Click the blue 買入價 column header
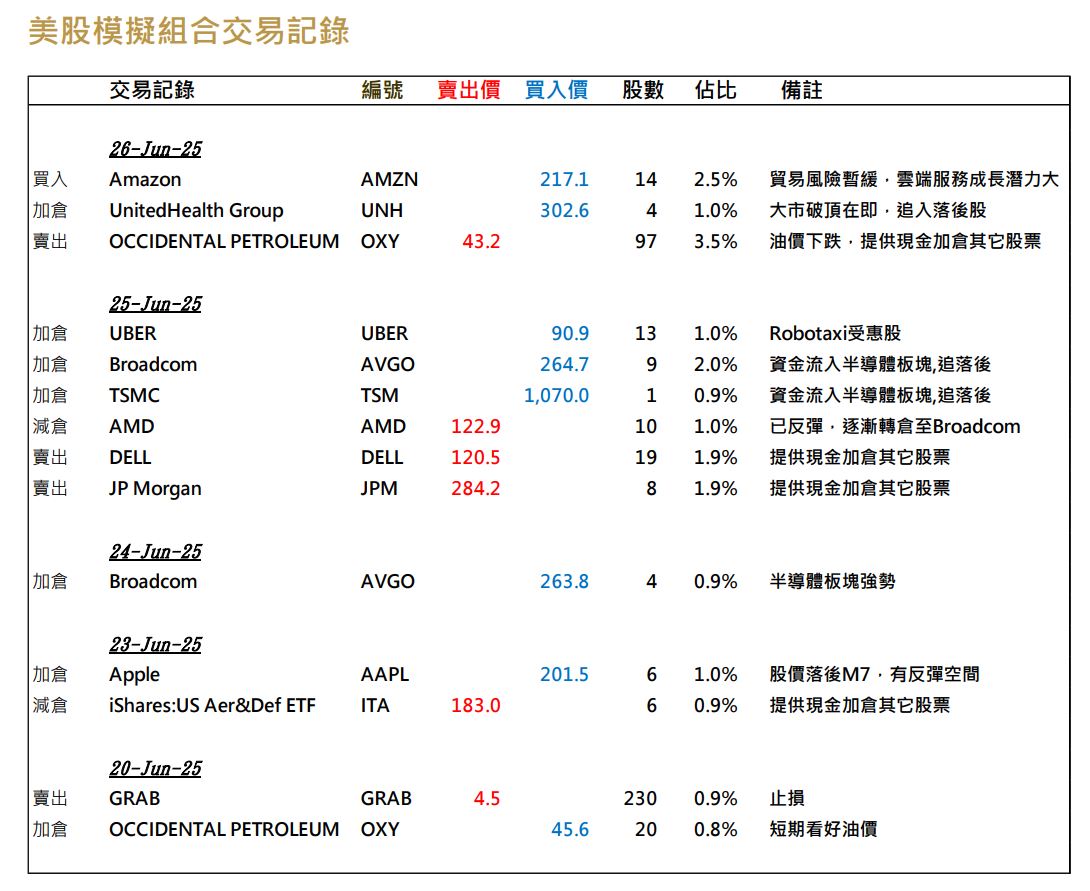The image size is (1090, 891). tap(556, 90)
